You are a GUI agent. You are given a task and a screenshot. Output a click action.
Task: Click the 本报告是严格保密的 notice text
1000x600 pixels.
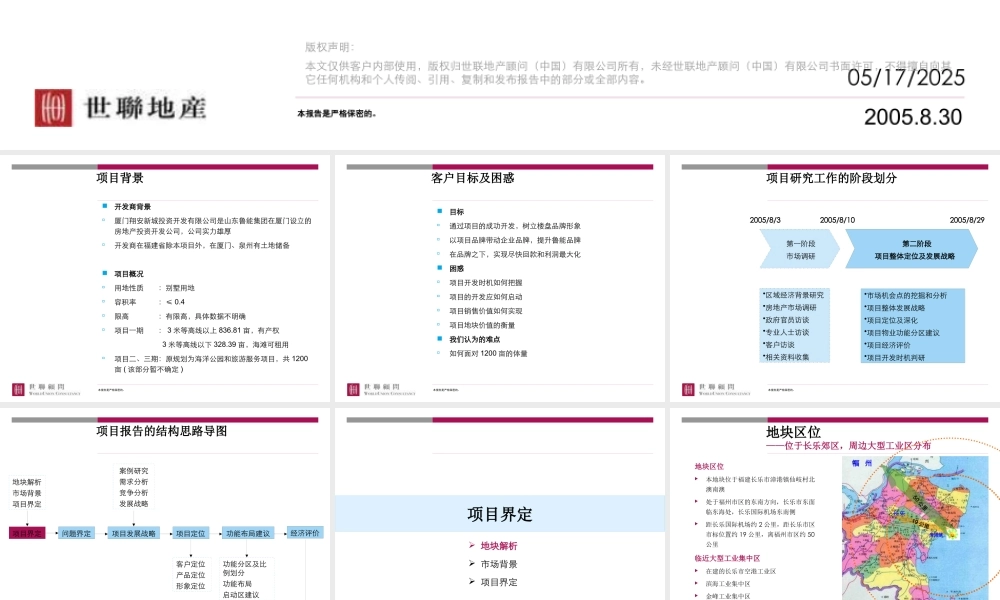point(337,114)
